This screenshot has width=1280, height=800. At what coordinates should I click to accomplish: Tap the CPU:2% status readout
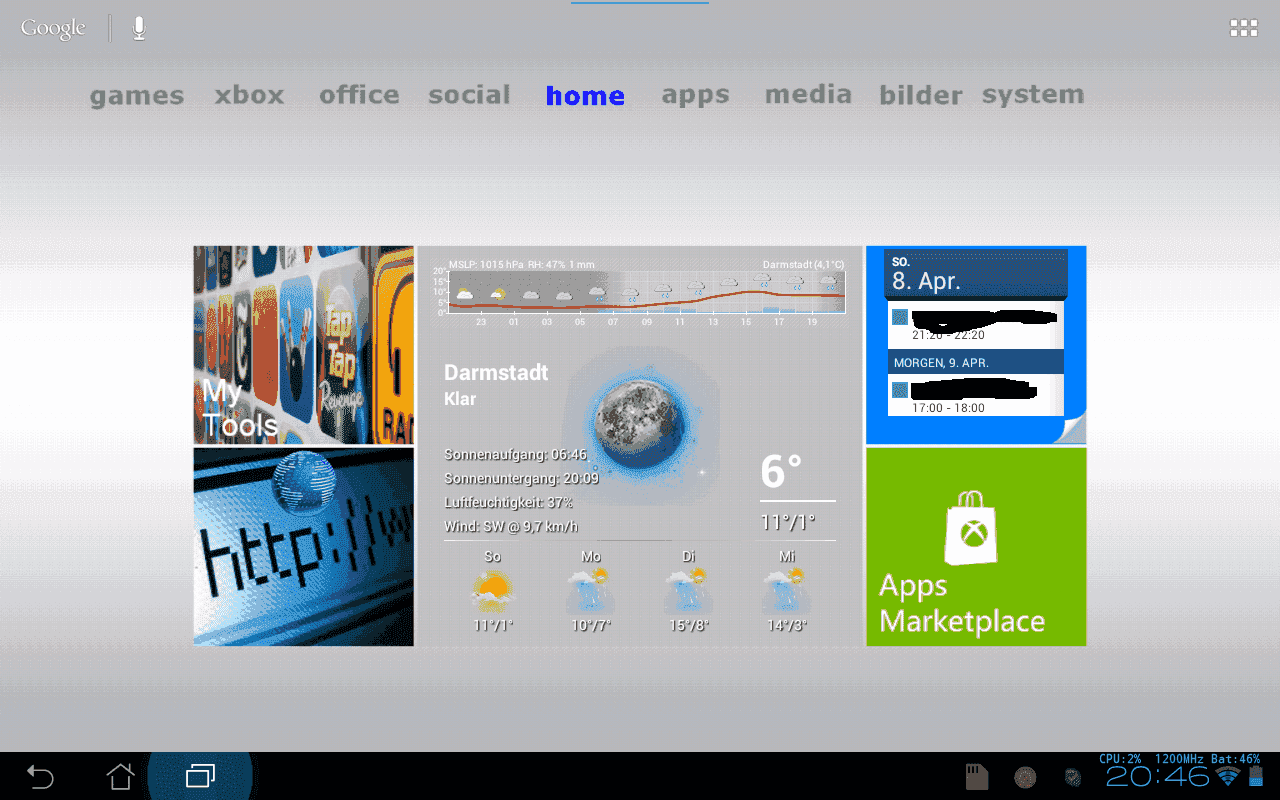tap(1120, 759)
